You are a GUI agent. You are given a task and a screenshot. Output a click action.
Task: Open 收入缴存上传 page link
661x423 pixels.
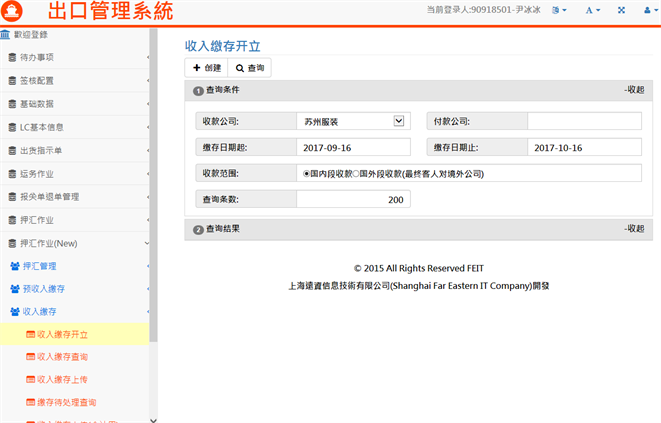(x=62, y=380)
